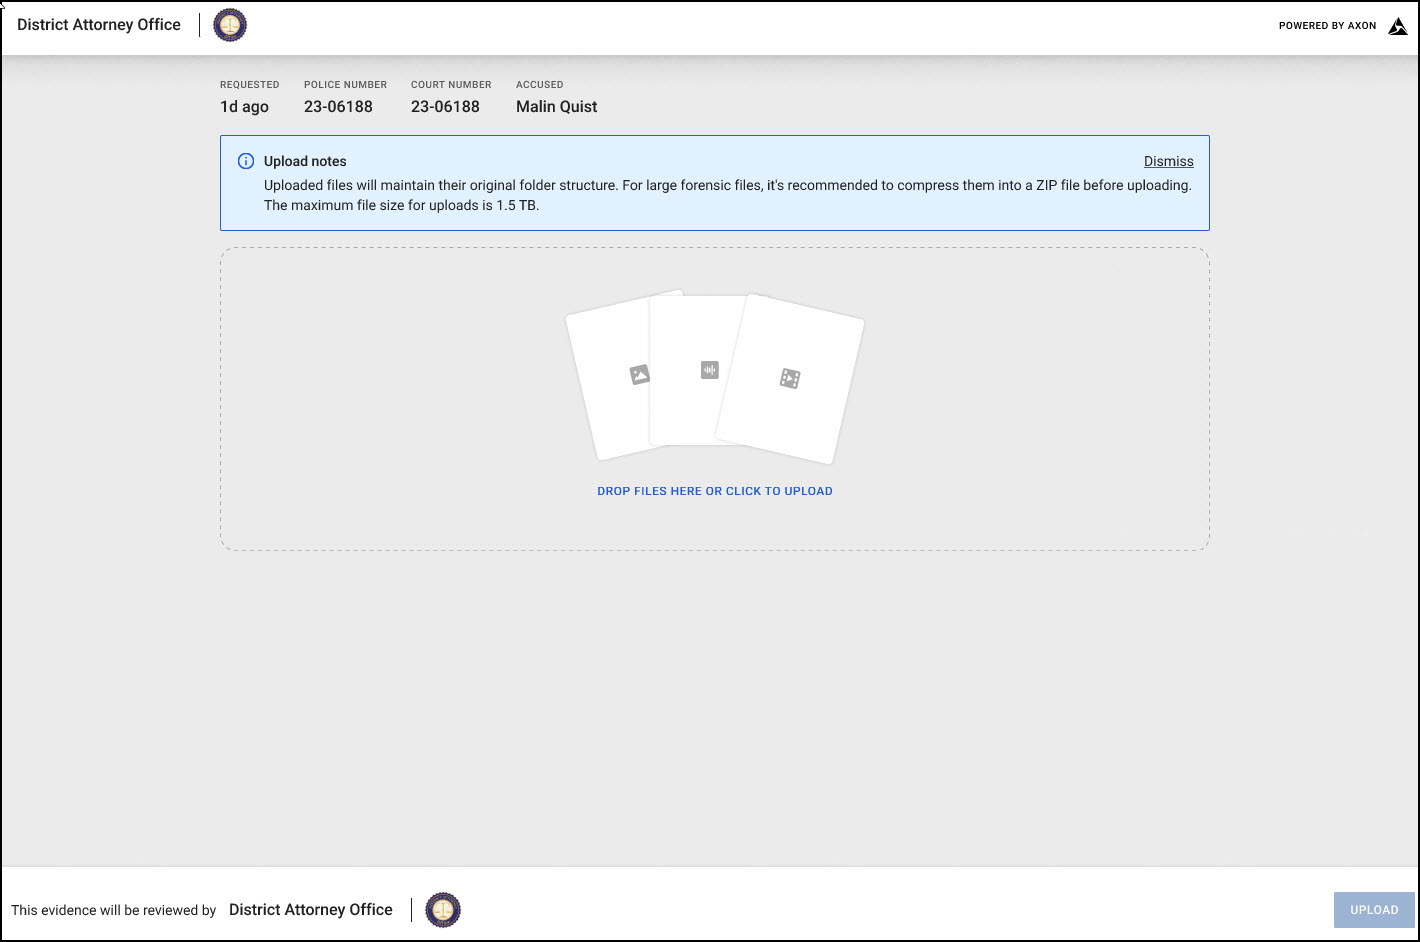The height and width of the screenshot is (942, 1420).
Task: Click the footer District Attorney seal
Action: click(x=443, y=910)
